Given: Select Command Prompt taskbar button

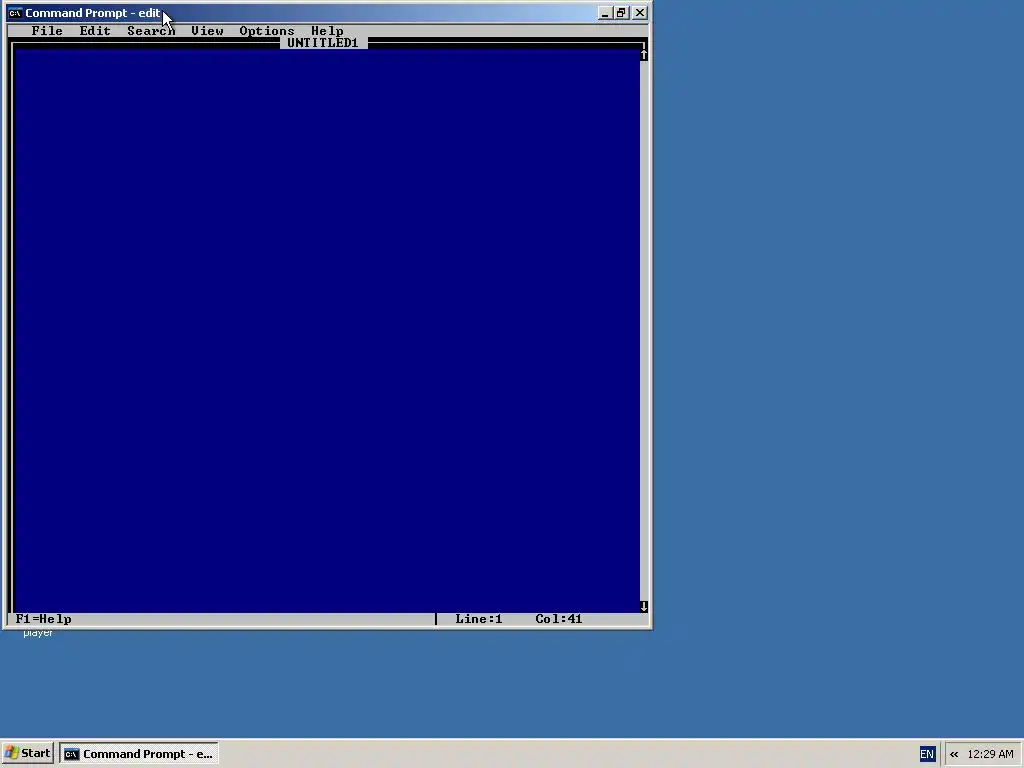Looking at the screenshot, I should [x=139, y=754].
